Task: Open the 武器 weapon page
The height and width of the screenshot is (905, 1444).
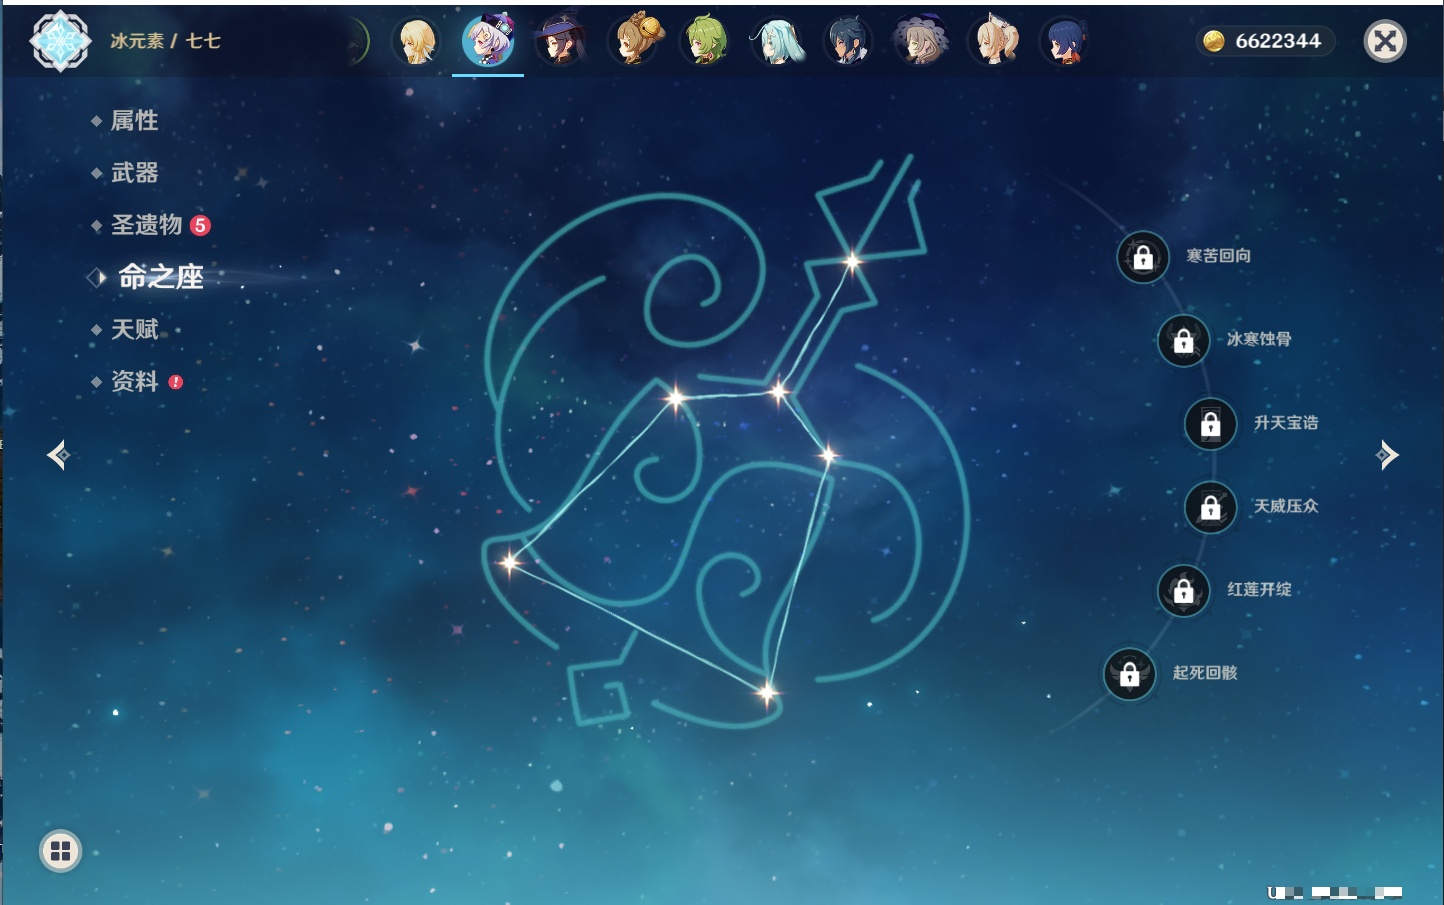Action: [134, 173]
